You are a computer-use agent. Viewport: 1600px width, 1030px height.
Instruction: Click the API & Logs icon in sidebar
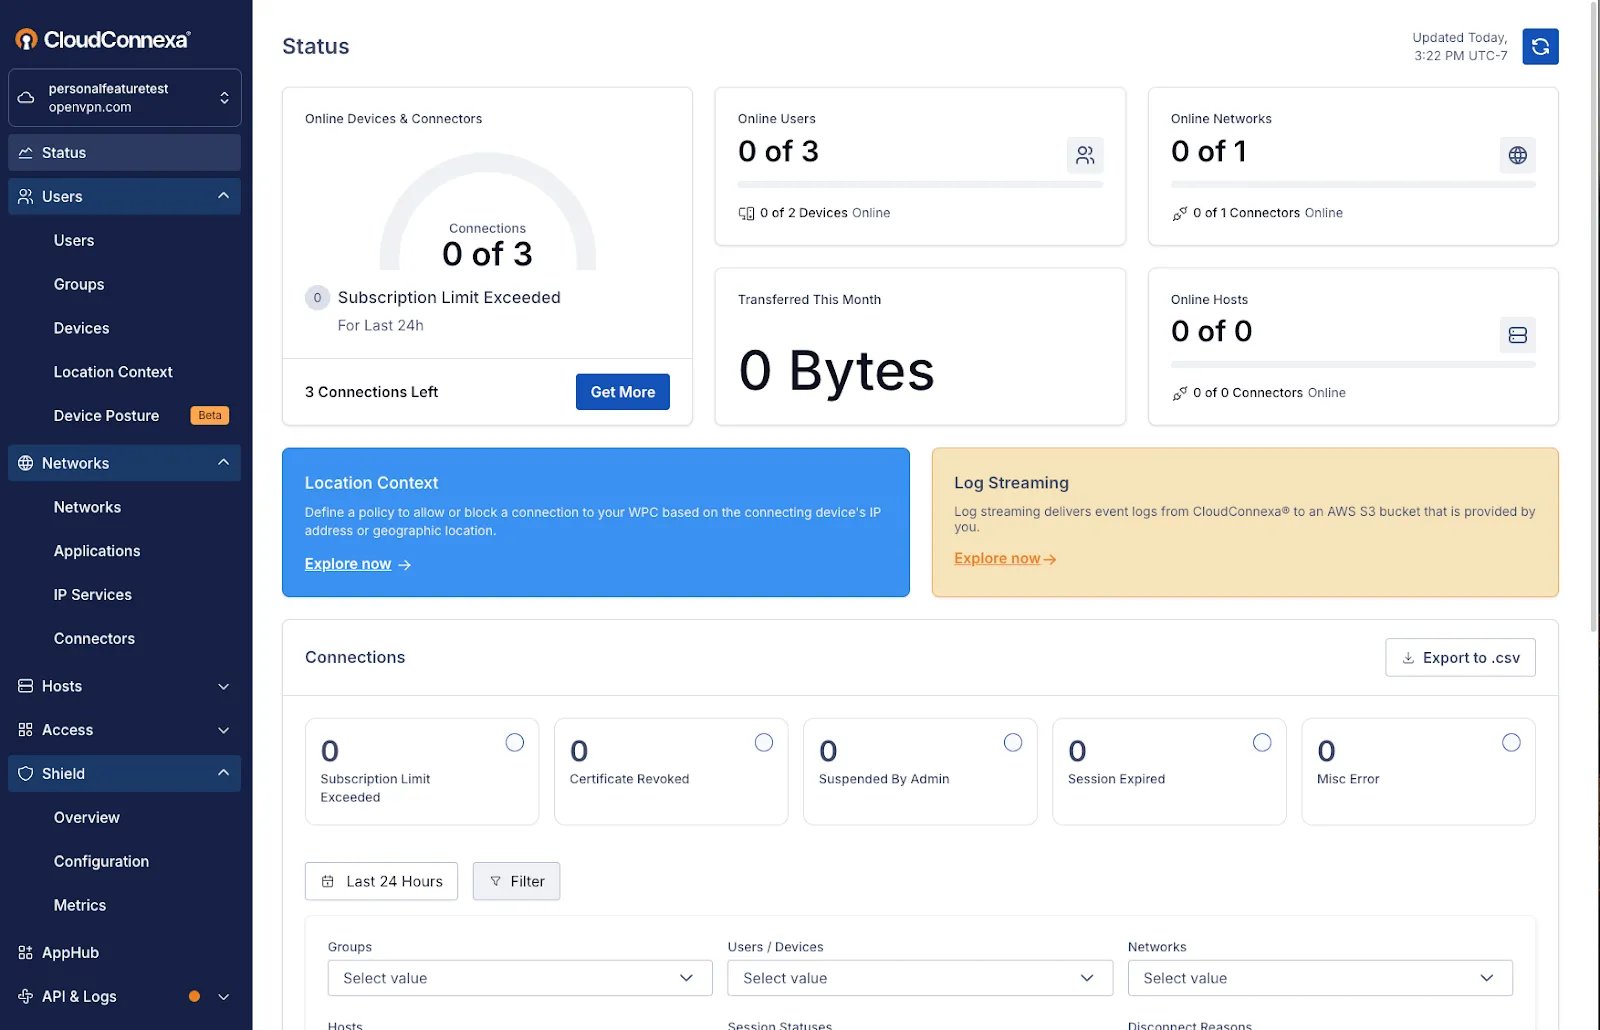click(x=26, y=996)
